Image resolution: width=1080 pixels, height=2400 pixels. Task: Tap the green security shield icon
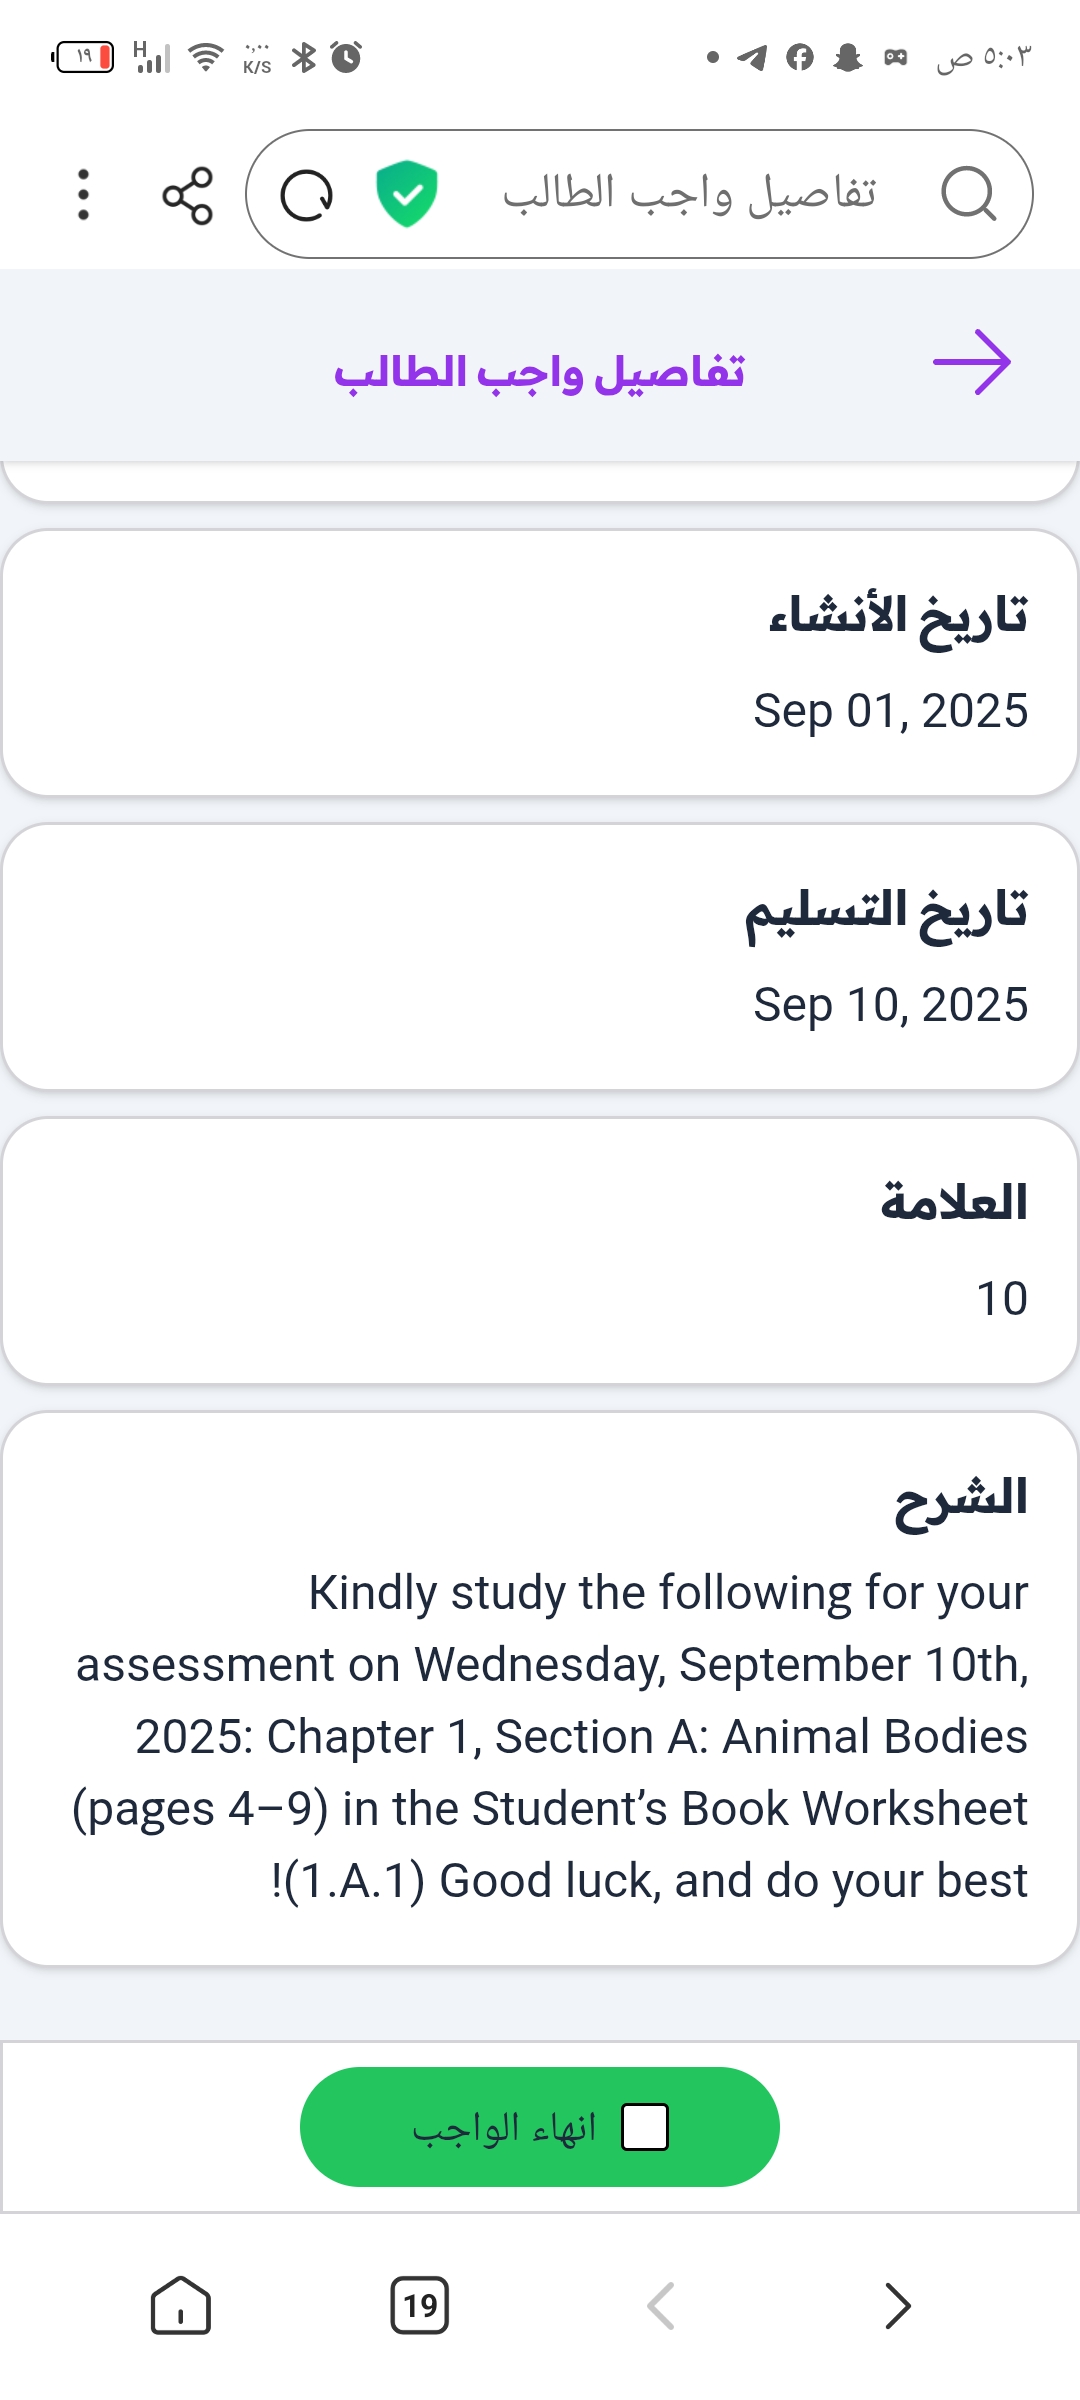coord(406,194)
